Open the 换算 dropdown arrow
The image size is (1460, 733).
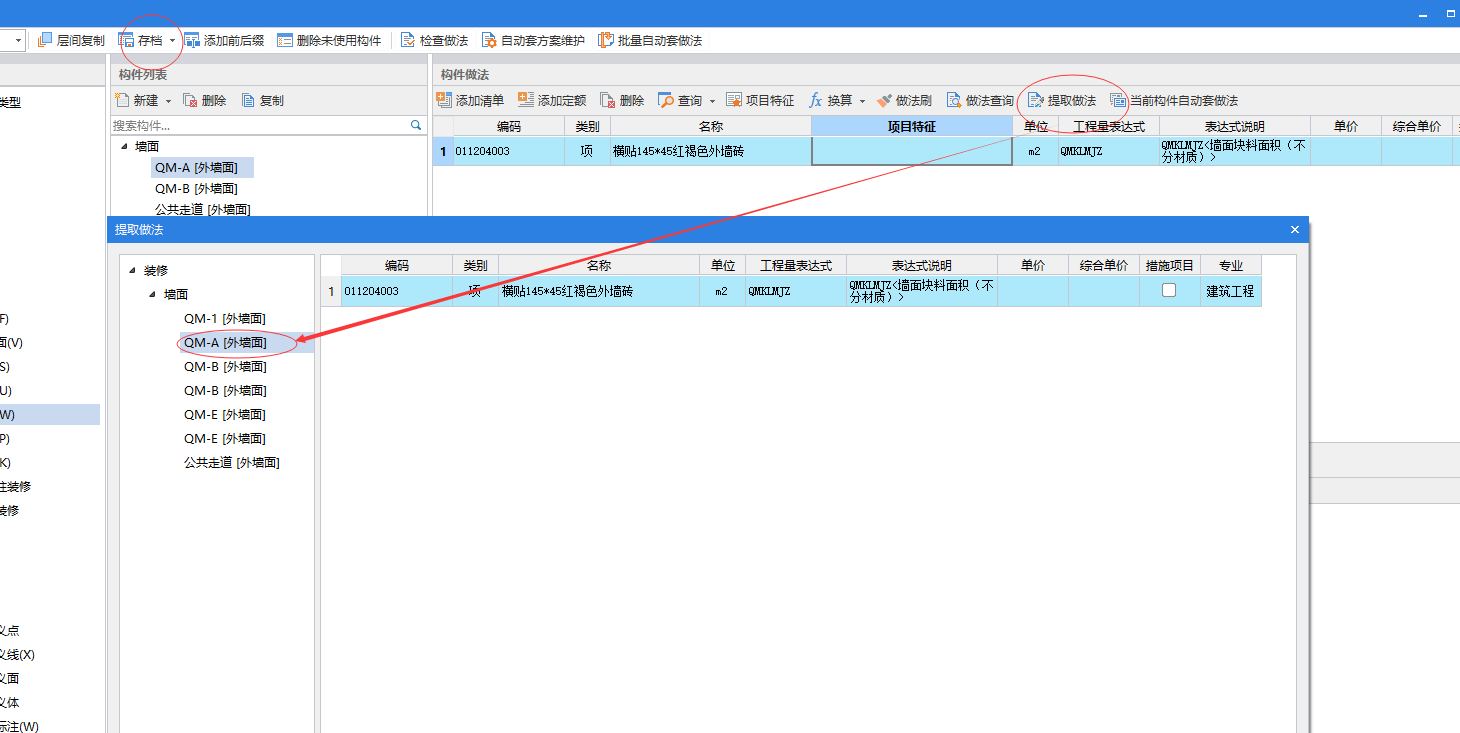click(x=862, y=101)
